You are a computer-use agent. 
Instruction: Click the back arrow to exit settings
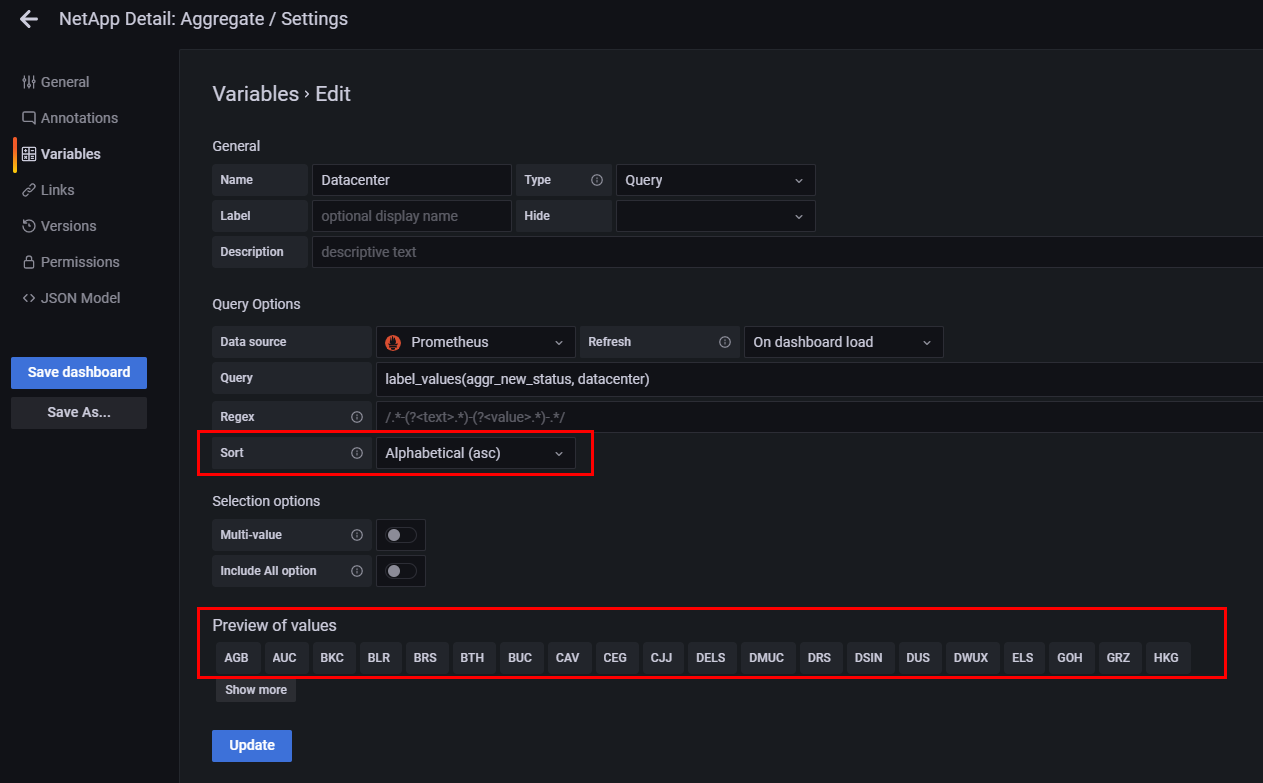28,18
